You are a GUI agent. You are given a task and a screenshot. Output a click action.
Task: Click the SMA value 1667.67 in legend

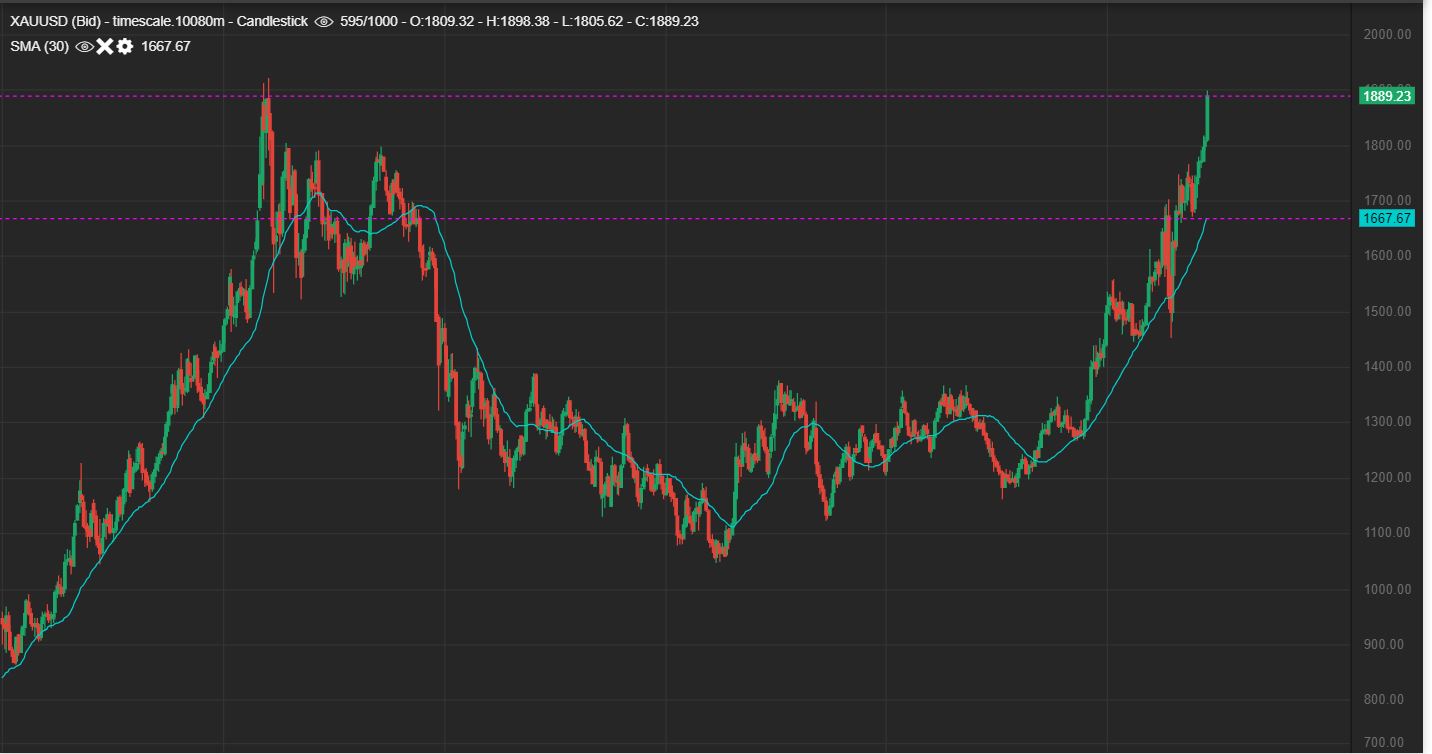[x=166, y=46]
